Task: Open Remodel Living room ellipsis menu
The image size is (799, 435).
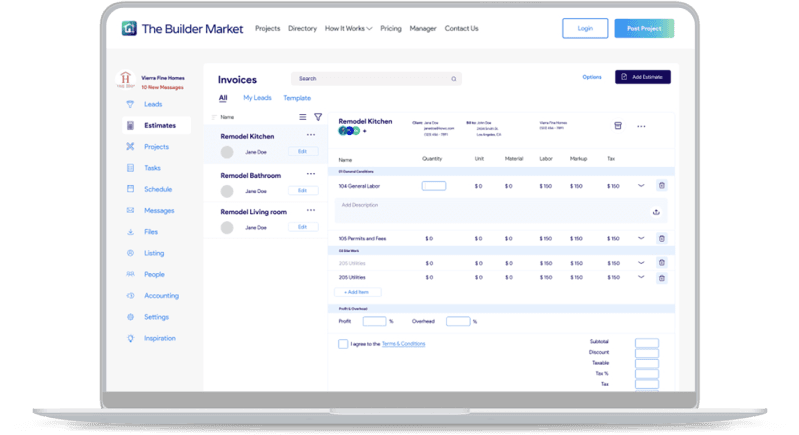Action: pos(311,210)
